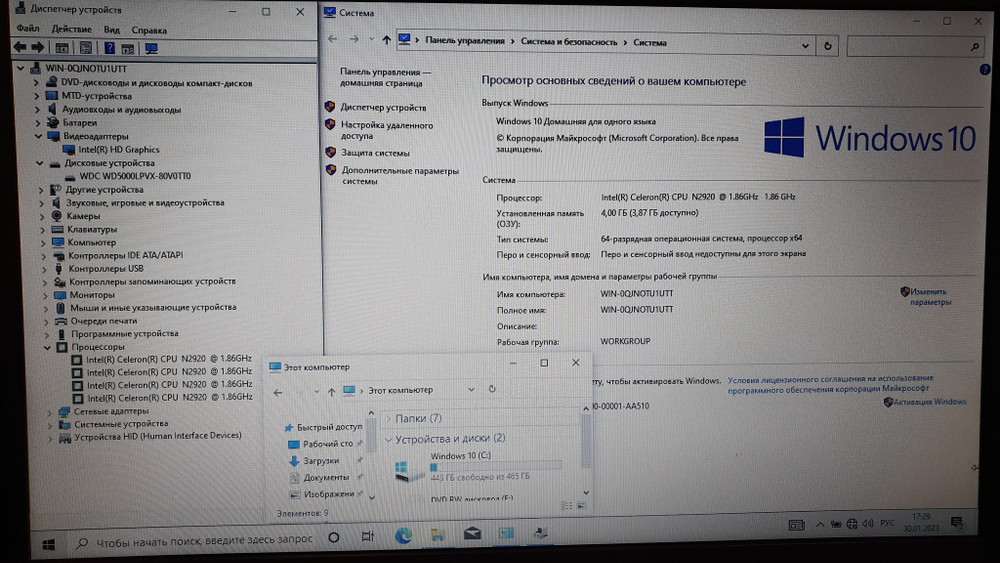1000x563 pixels.
Task: Open Дополнительные параметры системы link
Action: pyautogui.click(x=400, y=176)
